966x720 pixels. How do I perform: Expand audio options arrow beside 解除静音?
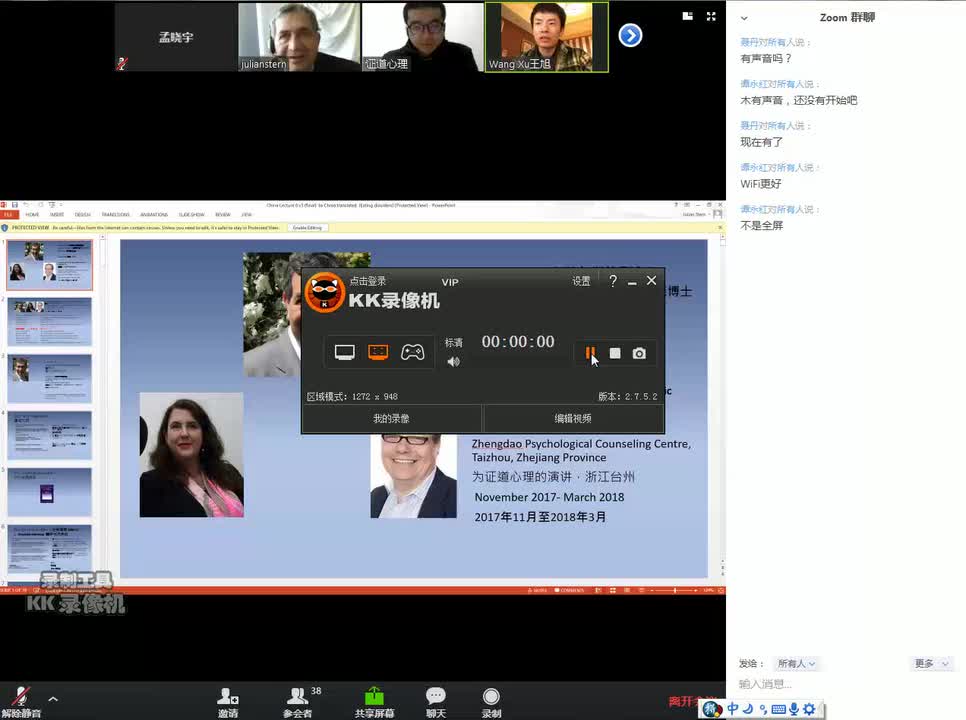pyautogui.click(x=53, y=698)
